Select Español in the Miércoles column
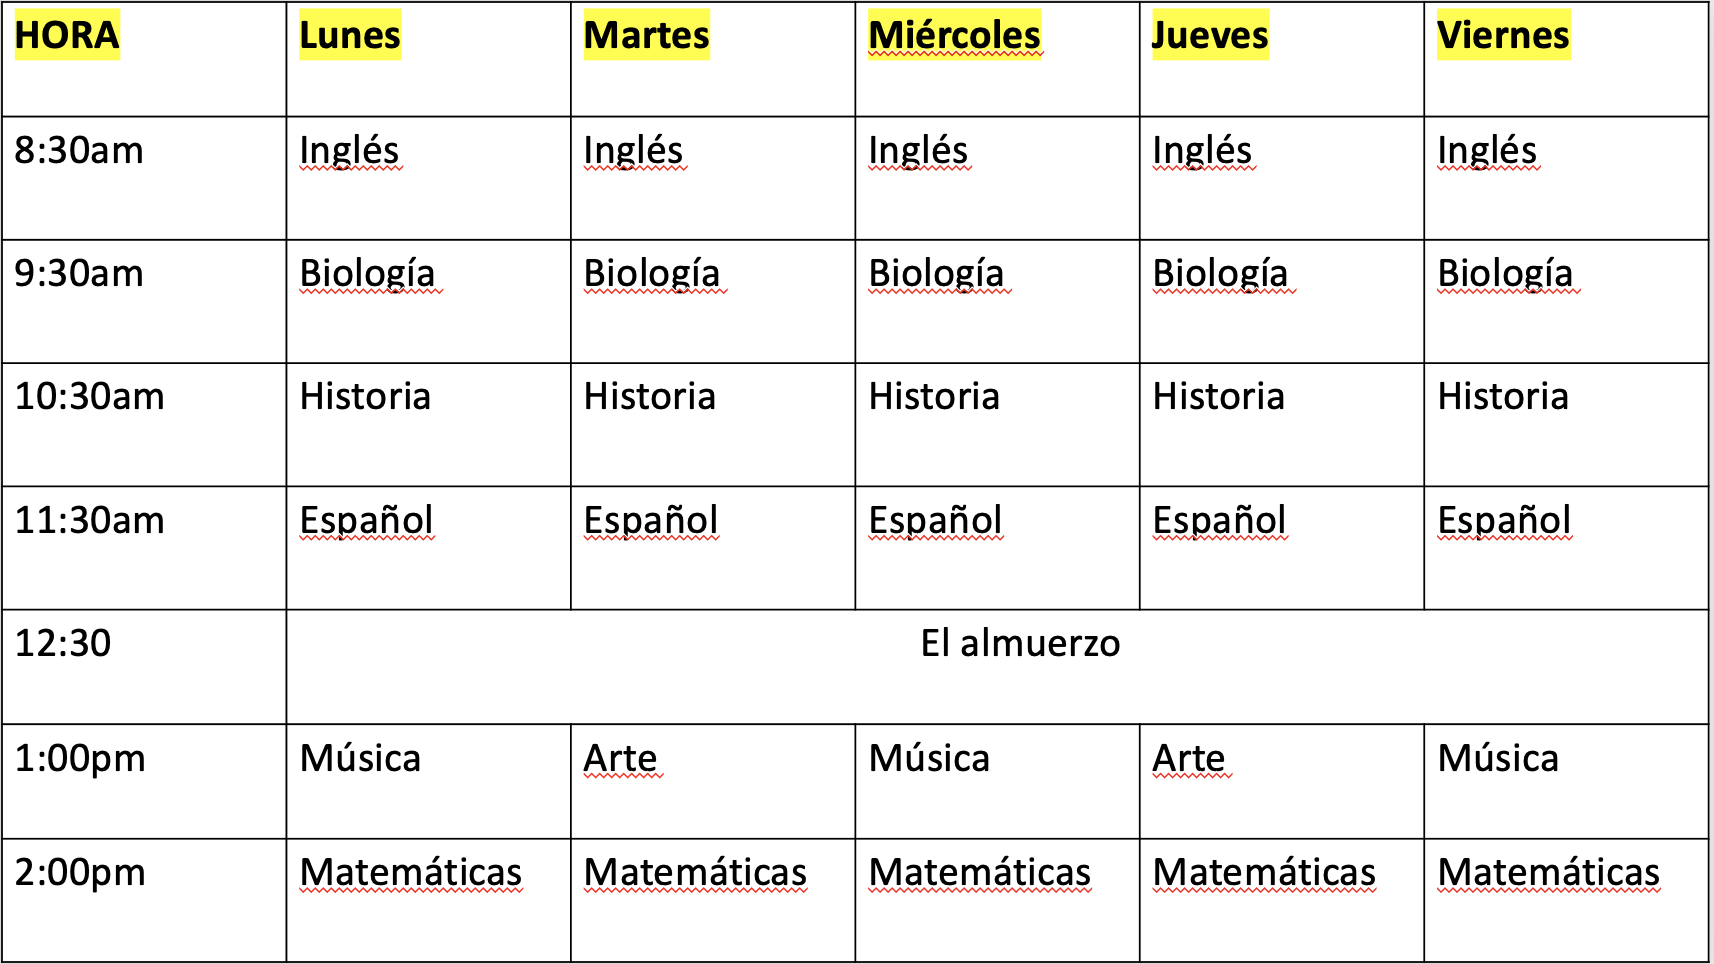The width and height of the screenshot is (1714, 964). point(935,520)
